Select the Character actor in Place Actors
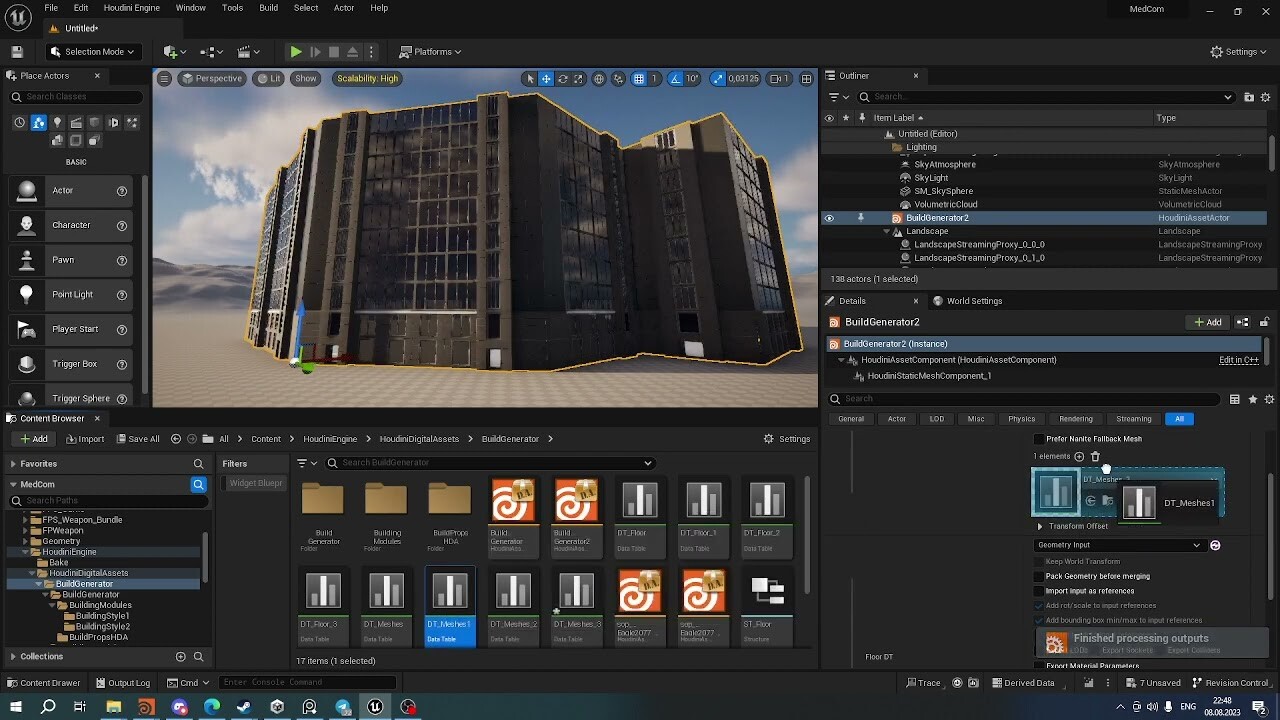Image resolution: width=1280 pixels, height=720 pixels. pos(70,224)
